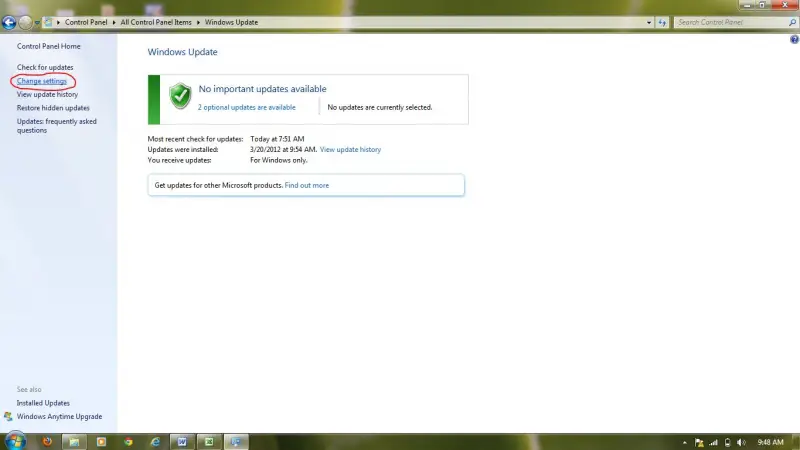The image size is (800, 450).
Task: Click the green shield checkmark icon
Action: (x=180, y=96)
